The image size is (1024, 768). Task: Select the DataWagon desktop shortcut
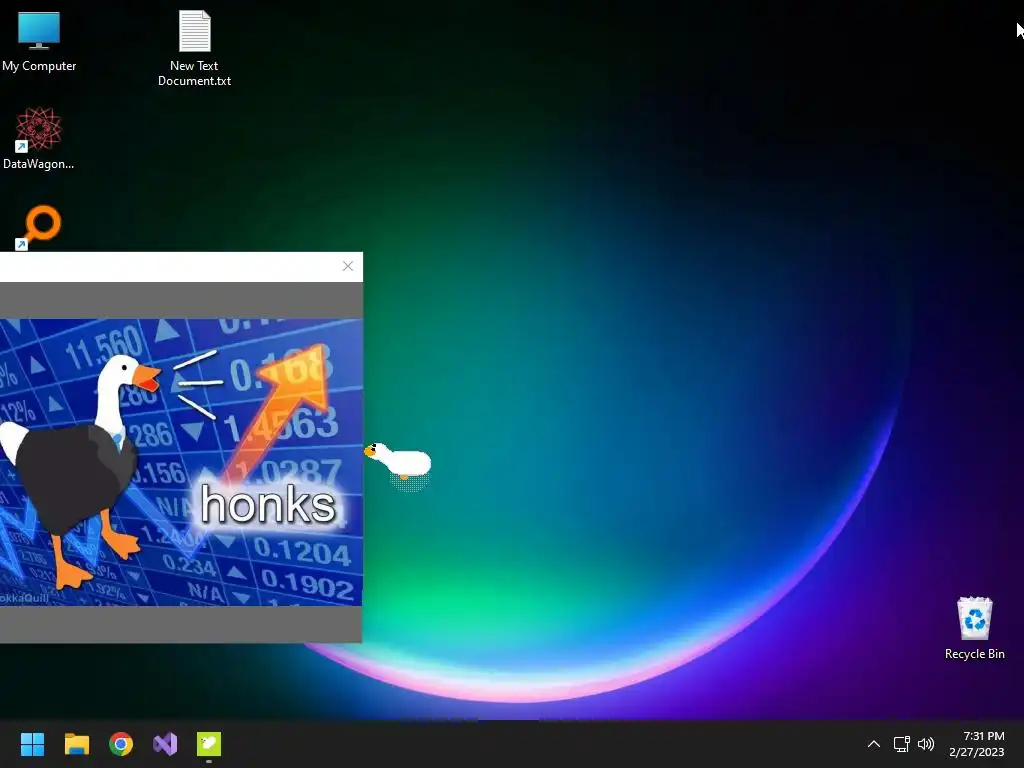[39, 138]
